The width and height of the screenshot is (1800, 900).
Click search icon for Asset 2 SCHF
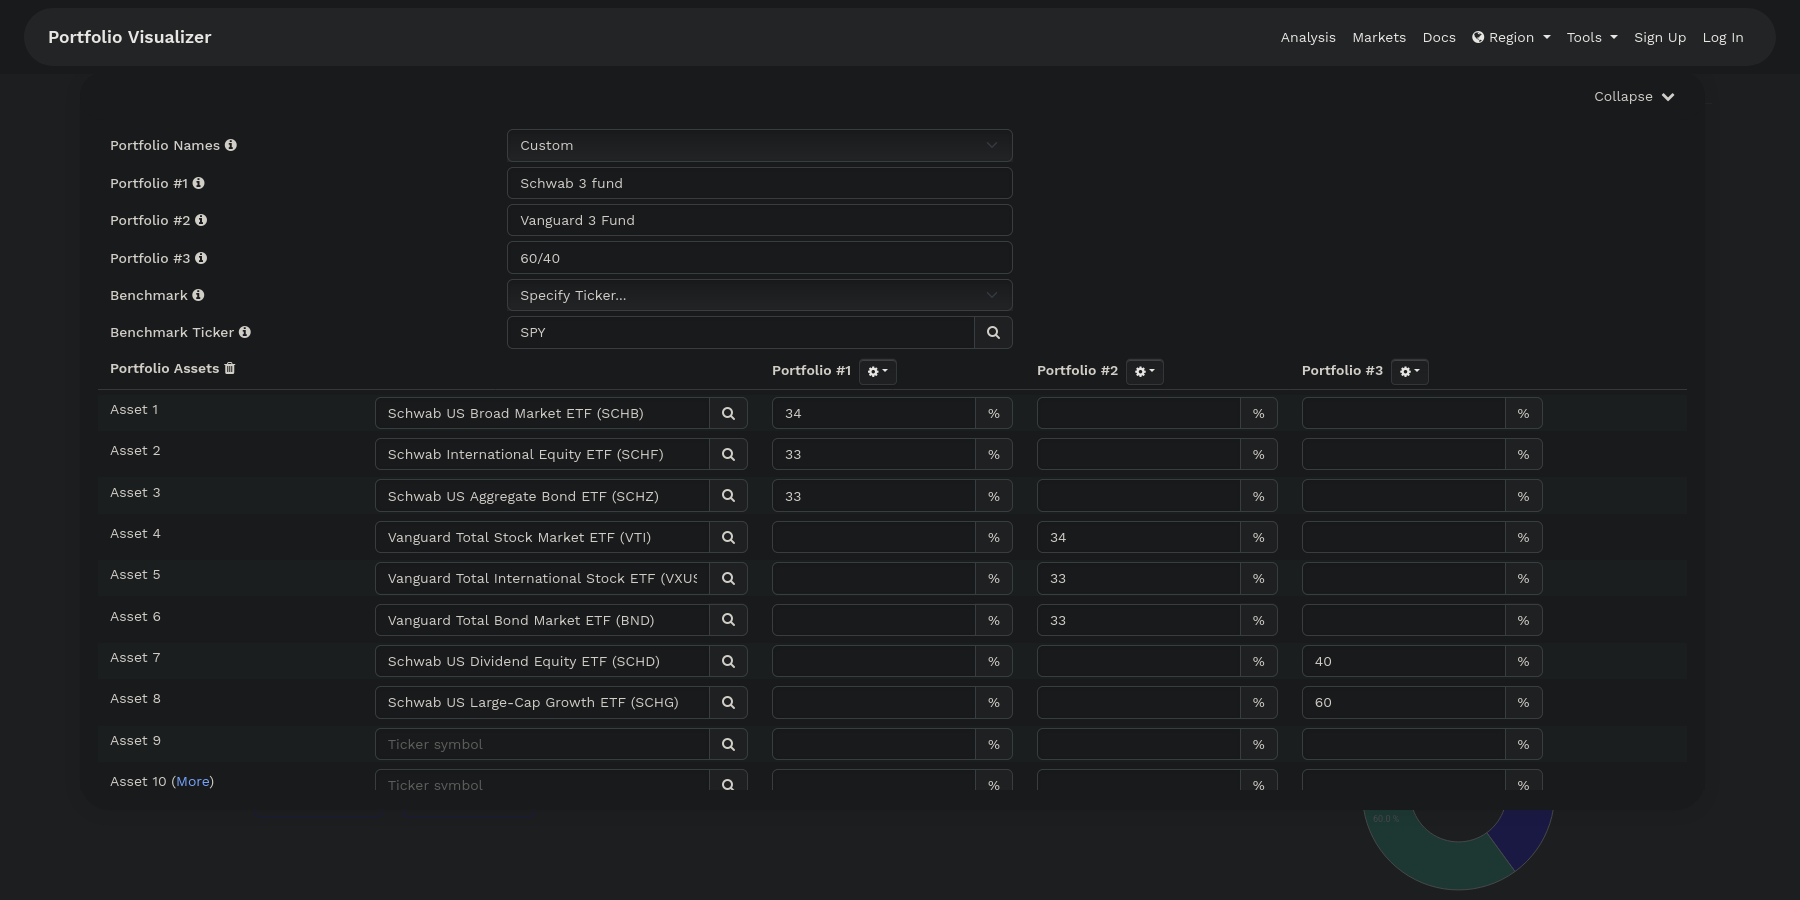[728, 454]
